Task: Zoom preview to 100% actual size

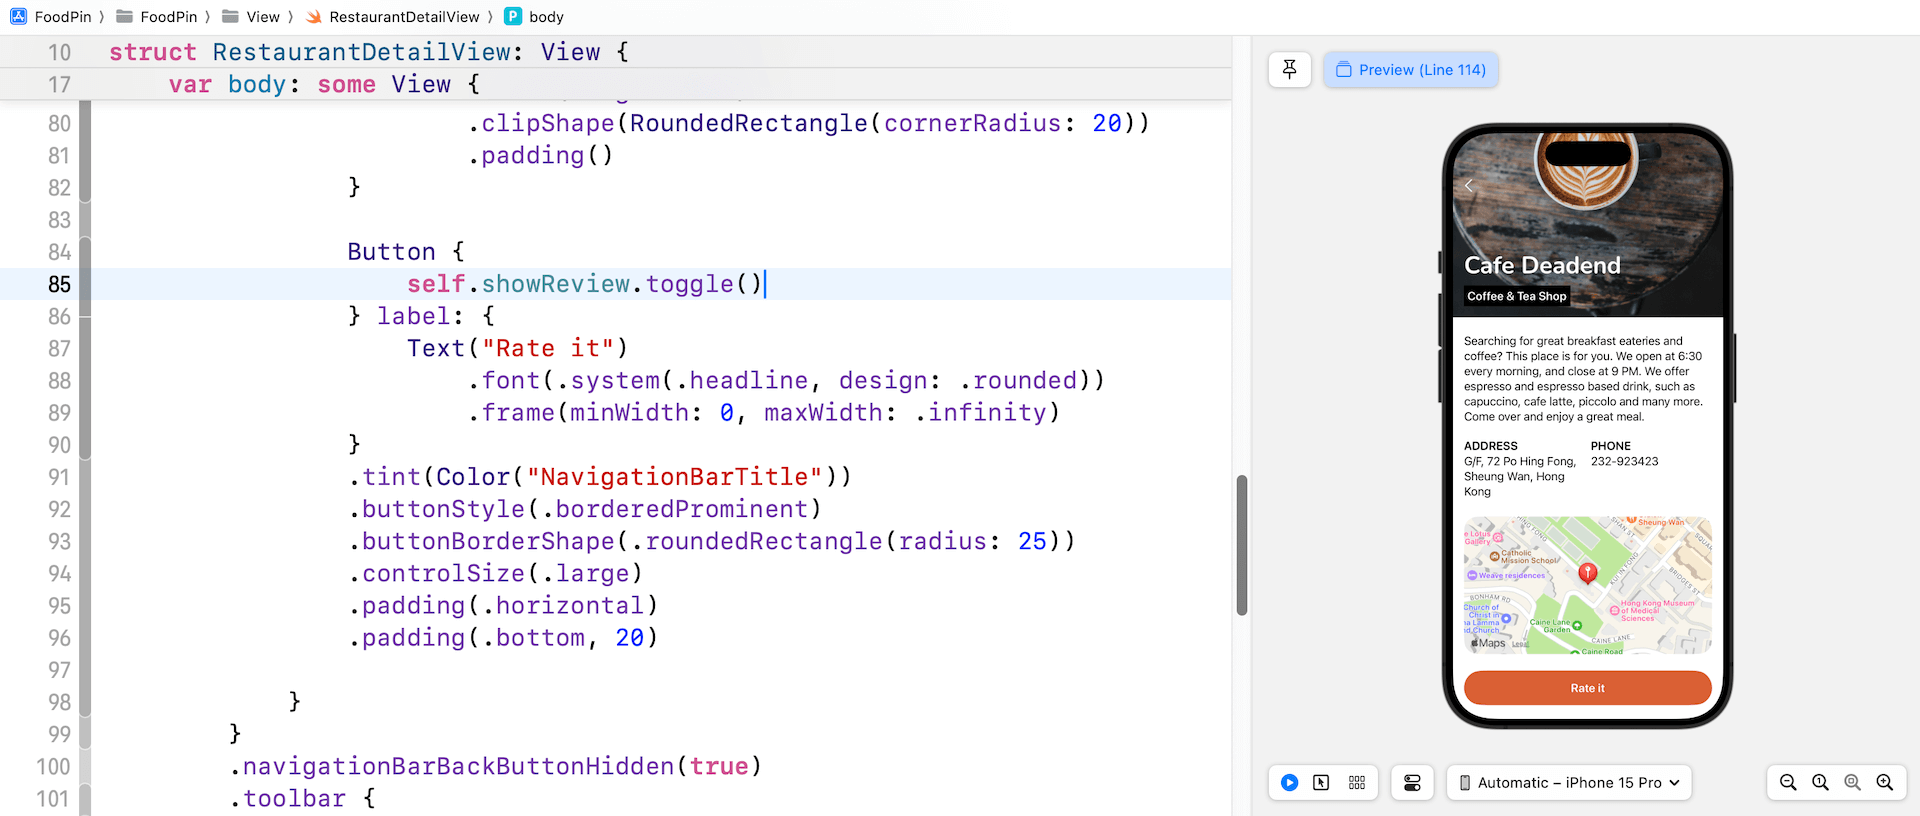Action: click(x=1820, y=783)
